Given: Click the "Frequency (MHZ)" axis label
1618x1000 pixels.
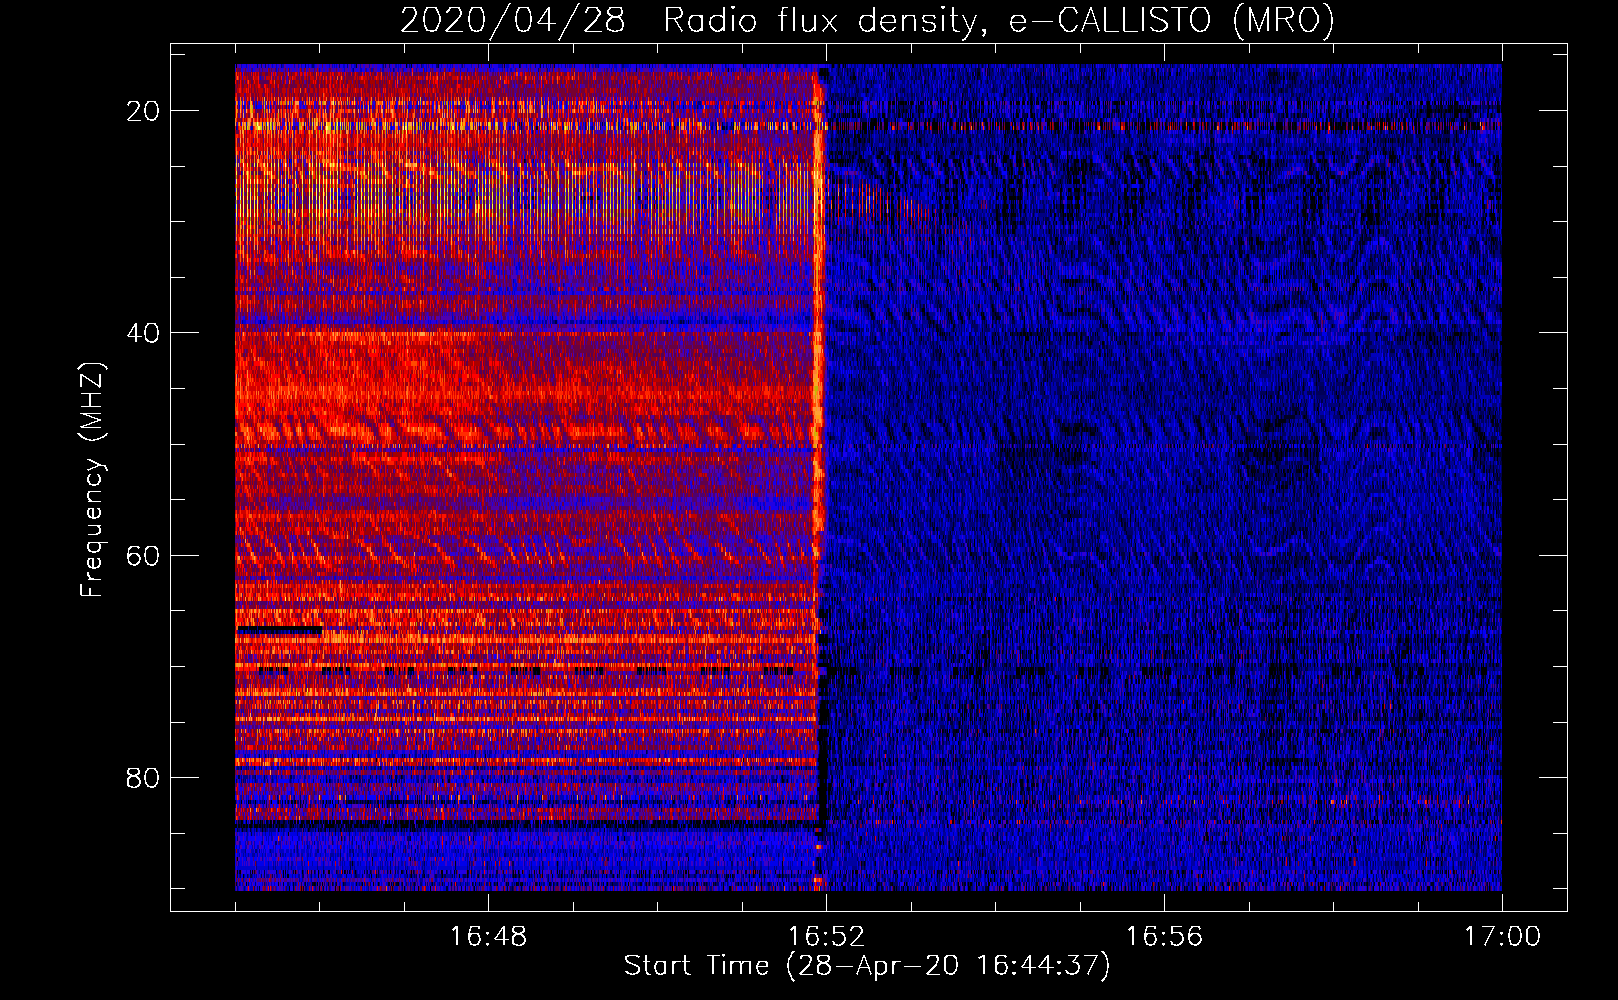Looking at the screenshot, I should pos(92,480).
